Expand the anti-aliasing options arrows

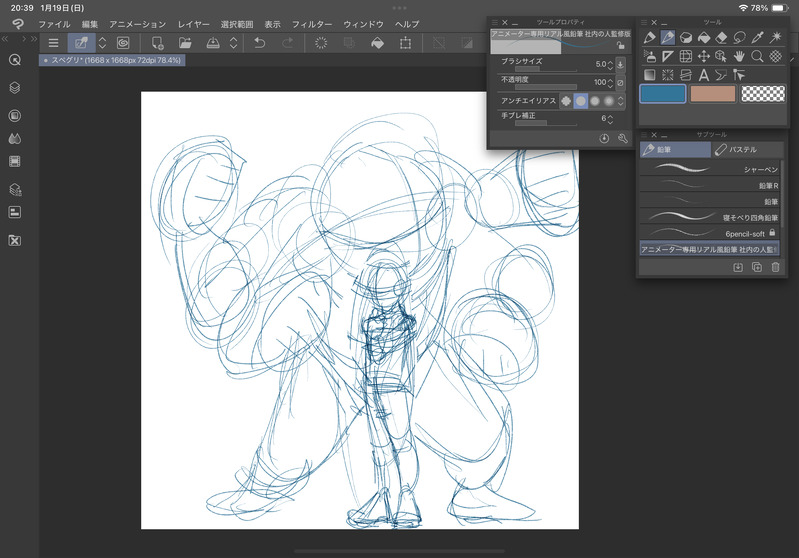click(620, 100)
